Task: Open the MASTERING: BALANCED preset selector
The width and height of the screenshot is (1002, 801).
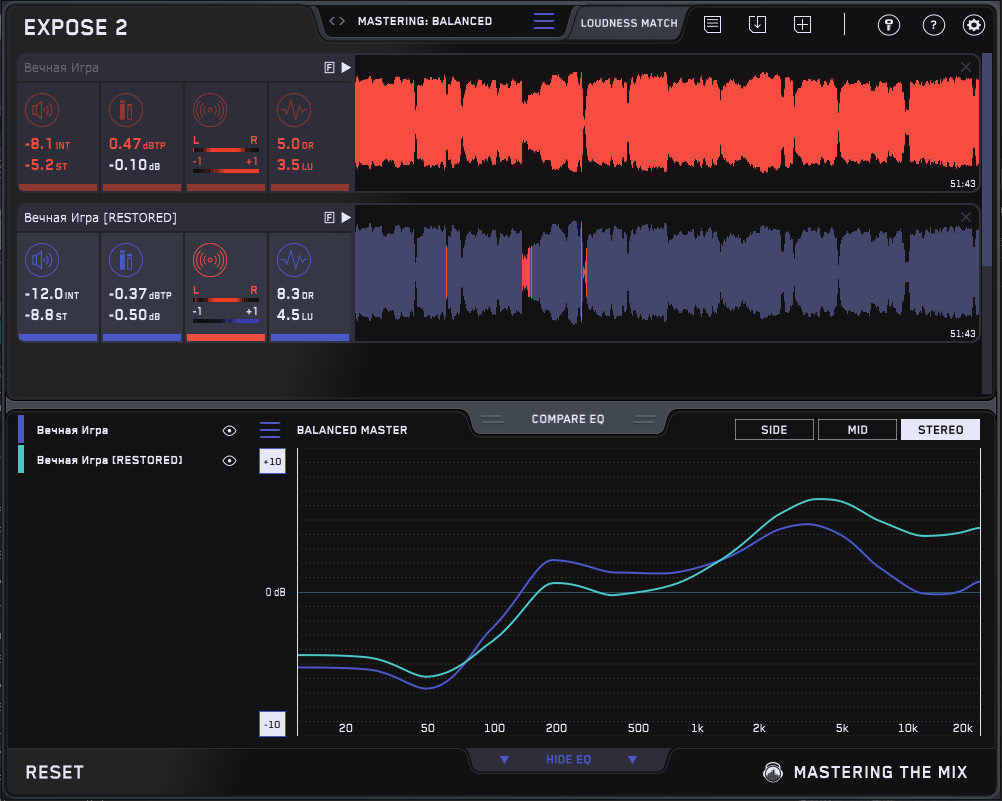Action: click(425, 21)
